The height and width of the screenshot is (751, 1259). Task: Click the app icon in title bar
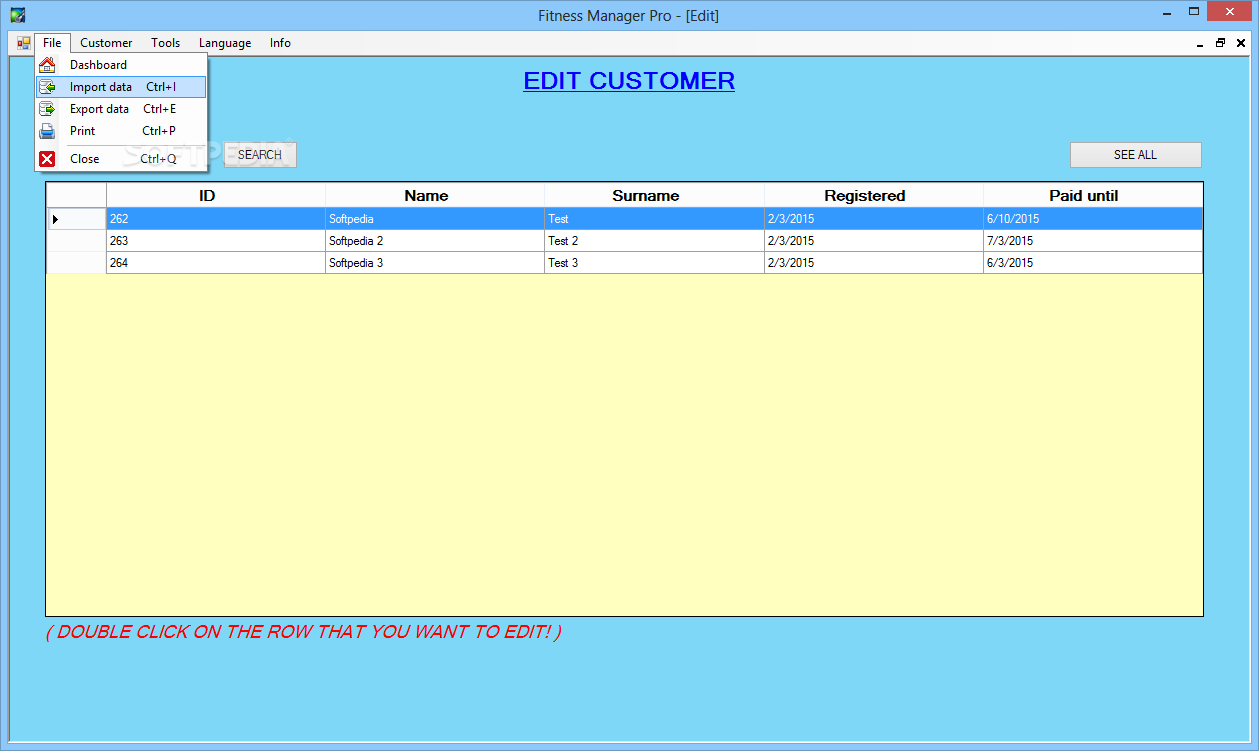tap(17, 15)
